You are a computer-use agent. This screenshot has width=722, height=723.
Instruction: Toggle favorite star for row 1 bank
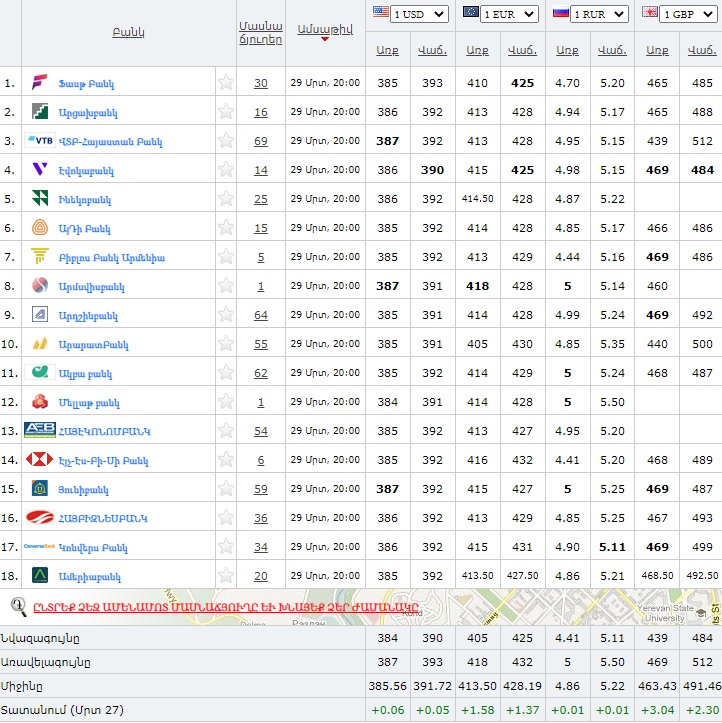[x=226, y=83]
